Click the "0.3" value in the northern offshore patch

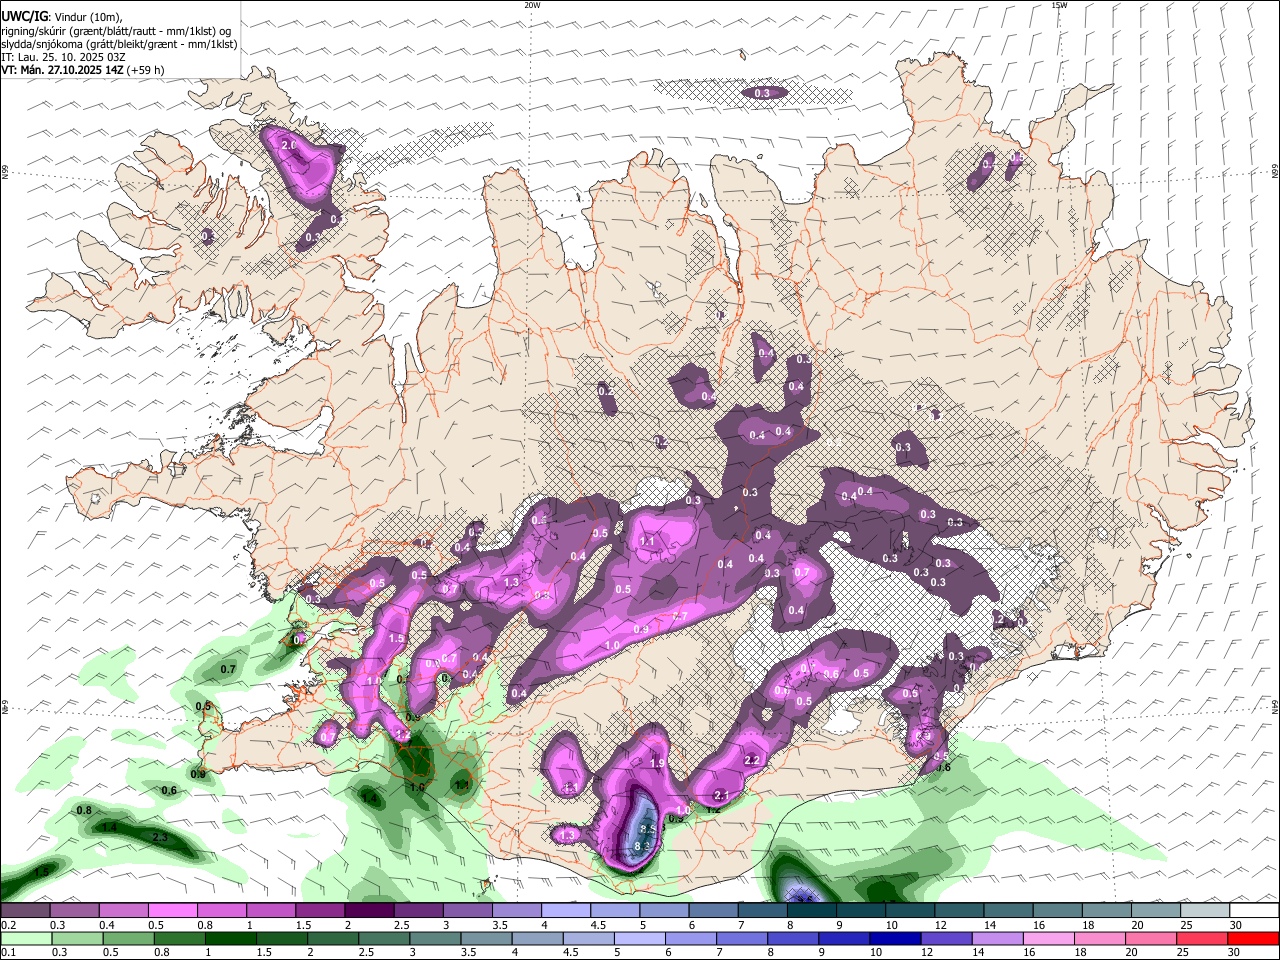(x=762, y=93)
